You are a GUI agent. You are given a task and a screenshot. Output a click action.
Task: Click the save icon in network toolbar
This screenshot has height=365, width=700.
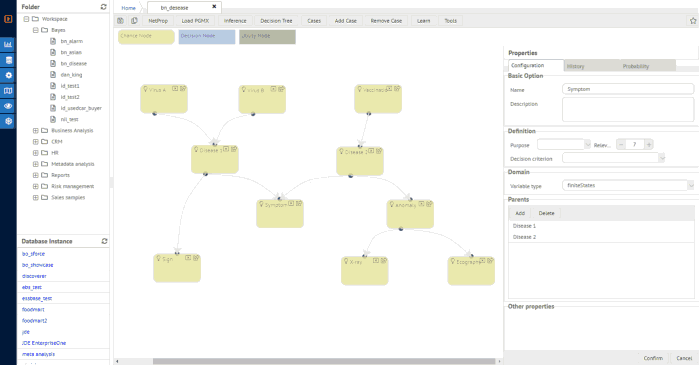(121, 21)
